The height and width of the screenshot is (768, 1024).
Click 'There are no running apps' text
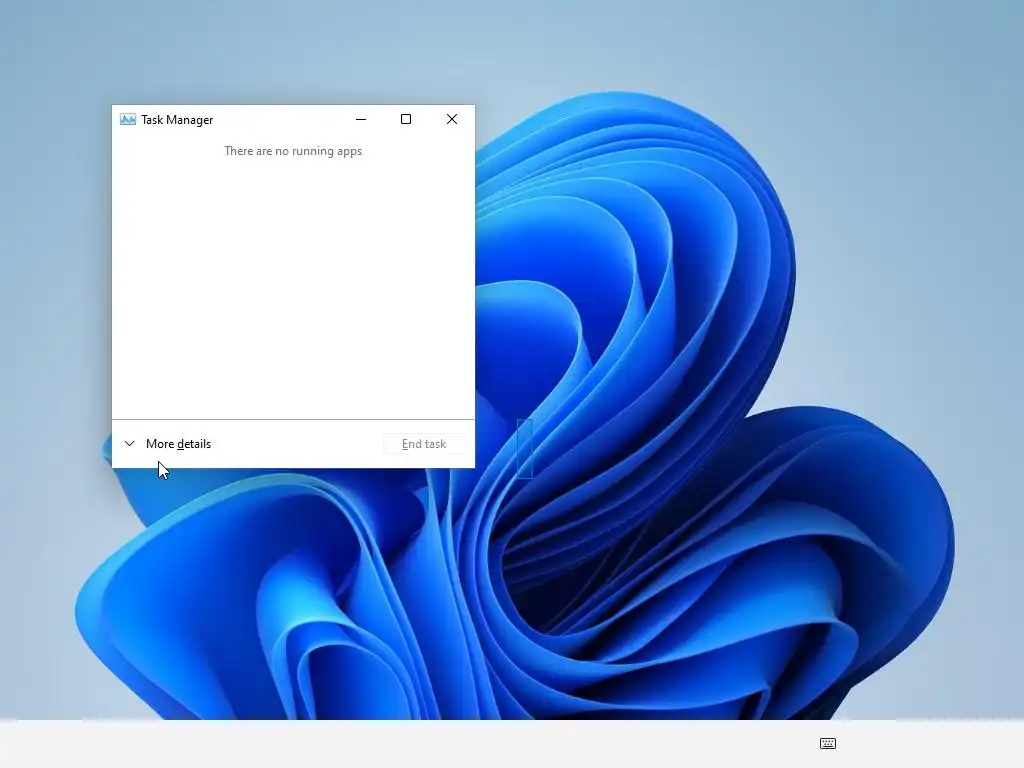[293, 151]
